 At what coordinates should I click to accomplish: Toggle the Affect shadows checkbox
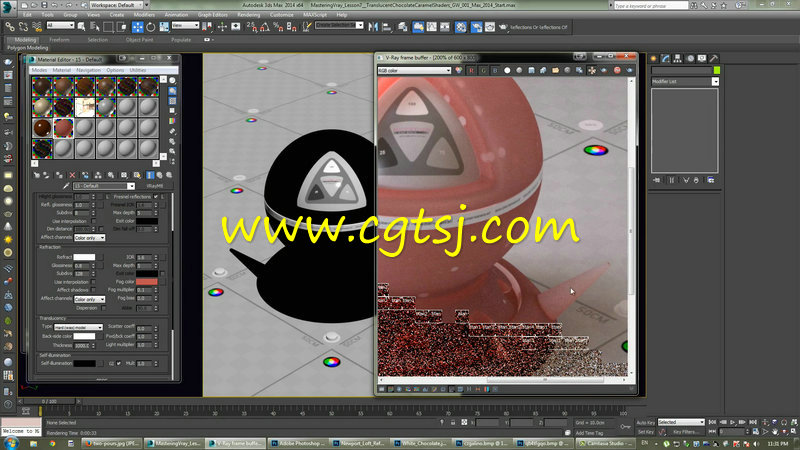point(93,290)
